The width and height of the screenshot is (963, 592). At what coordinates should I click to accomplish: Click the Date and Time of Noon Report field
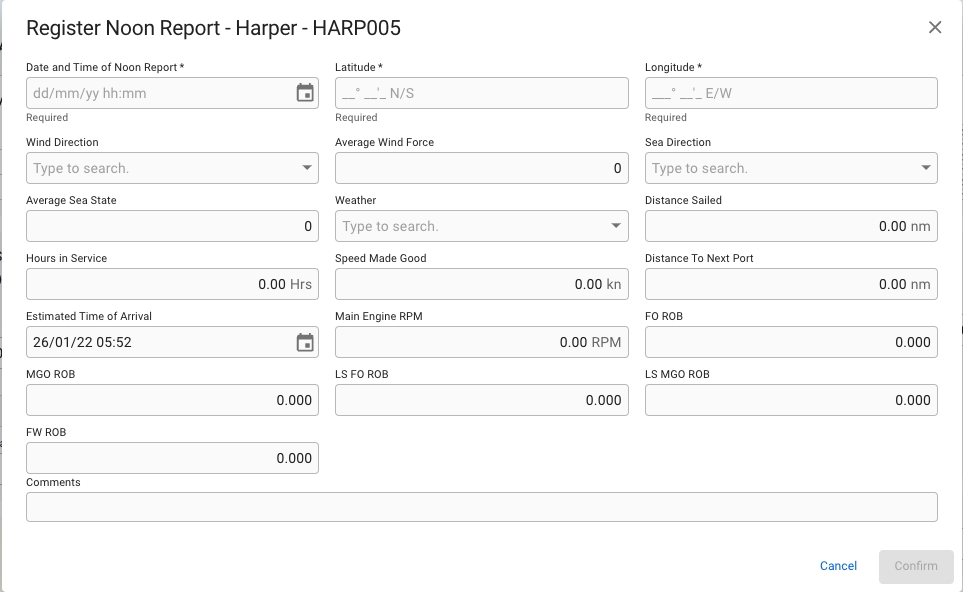tap(160, 94)
